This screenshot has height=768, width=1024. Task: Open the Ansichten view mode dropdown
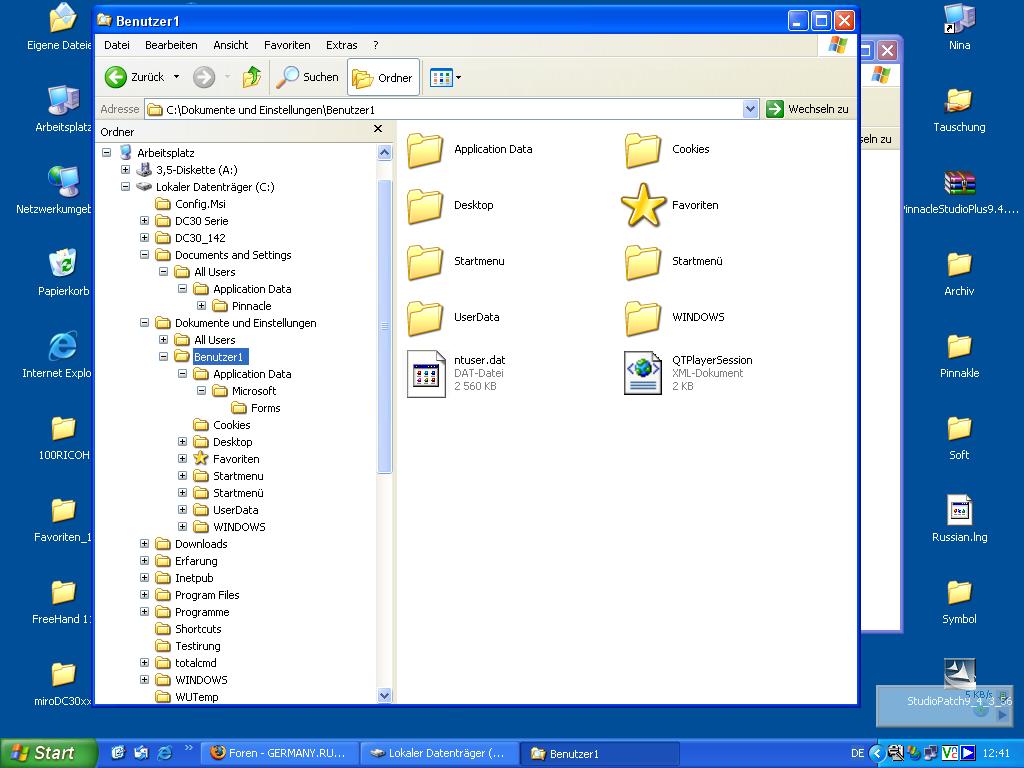(x=458, y=77)
